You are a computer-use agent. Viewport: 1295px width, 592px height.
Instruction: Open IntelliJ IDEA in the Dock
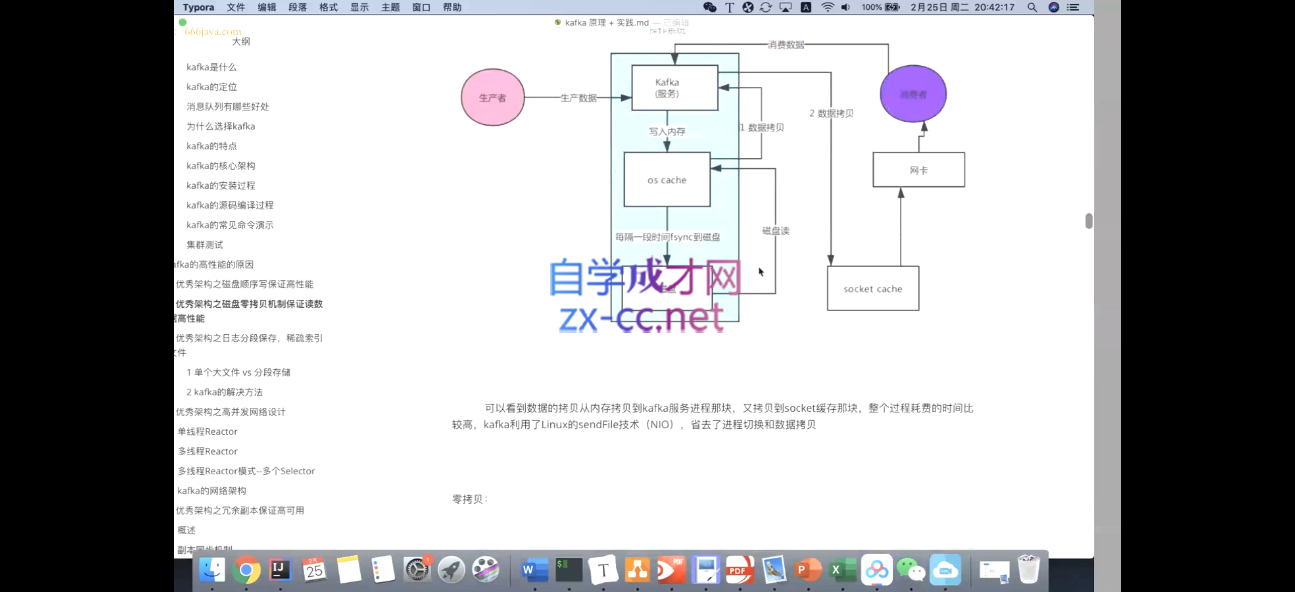[281, 570]
